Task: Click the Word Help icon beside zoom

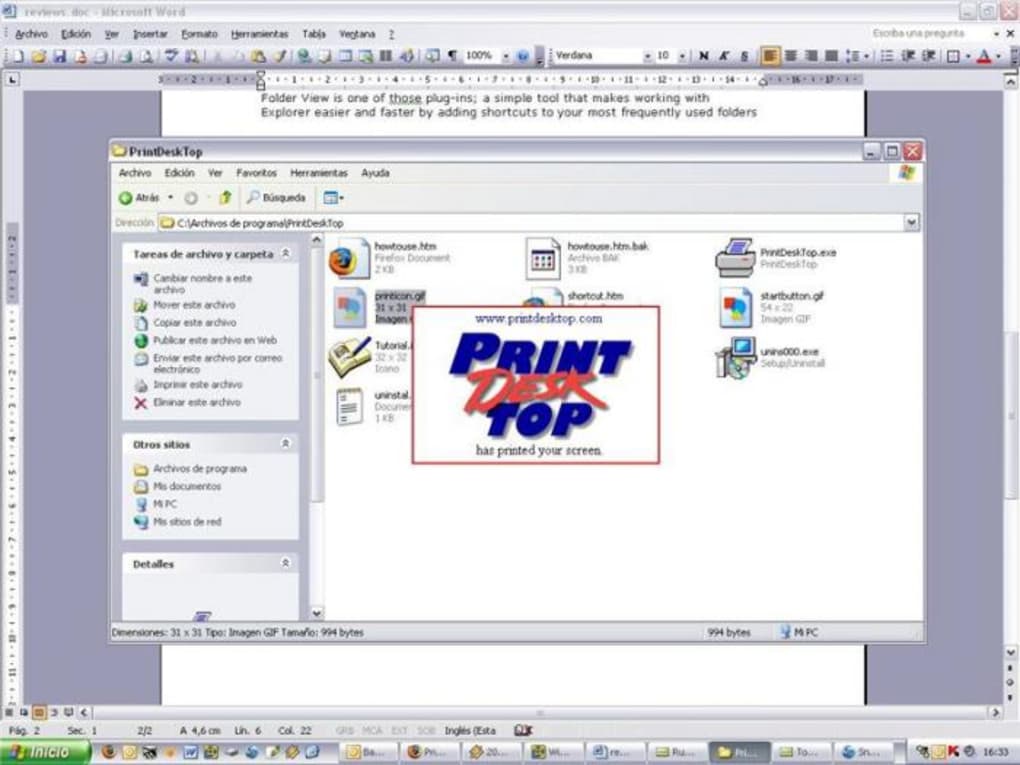Action: [x=522, y=57]
